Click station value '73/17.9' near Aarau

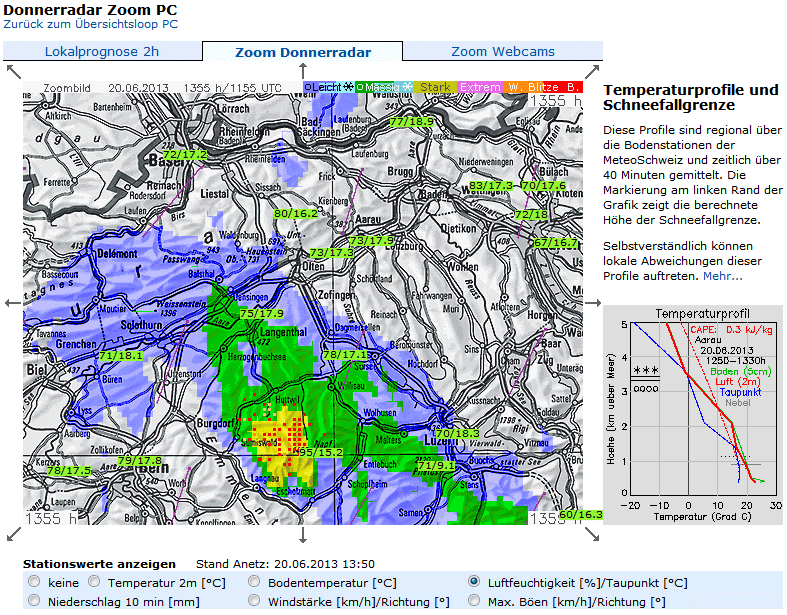(x=372, y=240)
